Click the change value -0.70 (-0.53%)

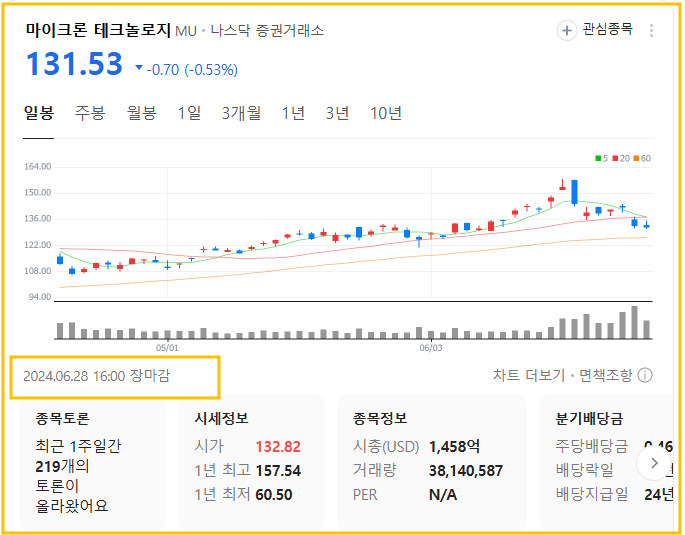point(192,69)
